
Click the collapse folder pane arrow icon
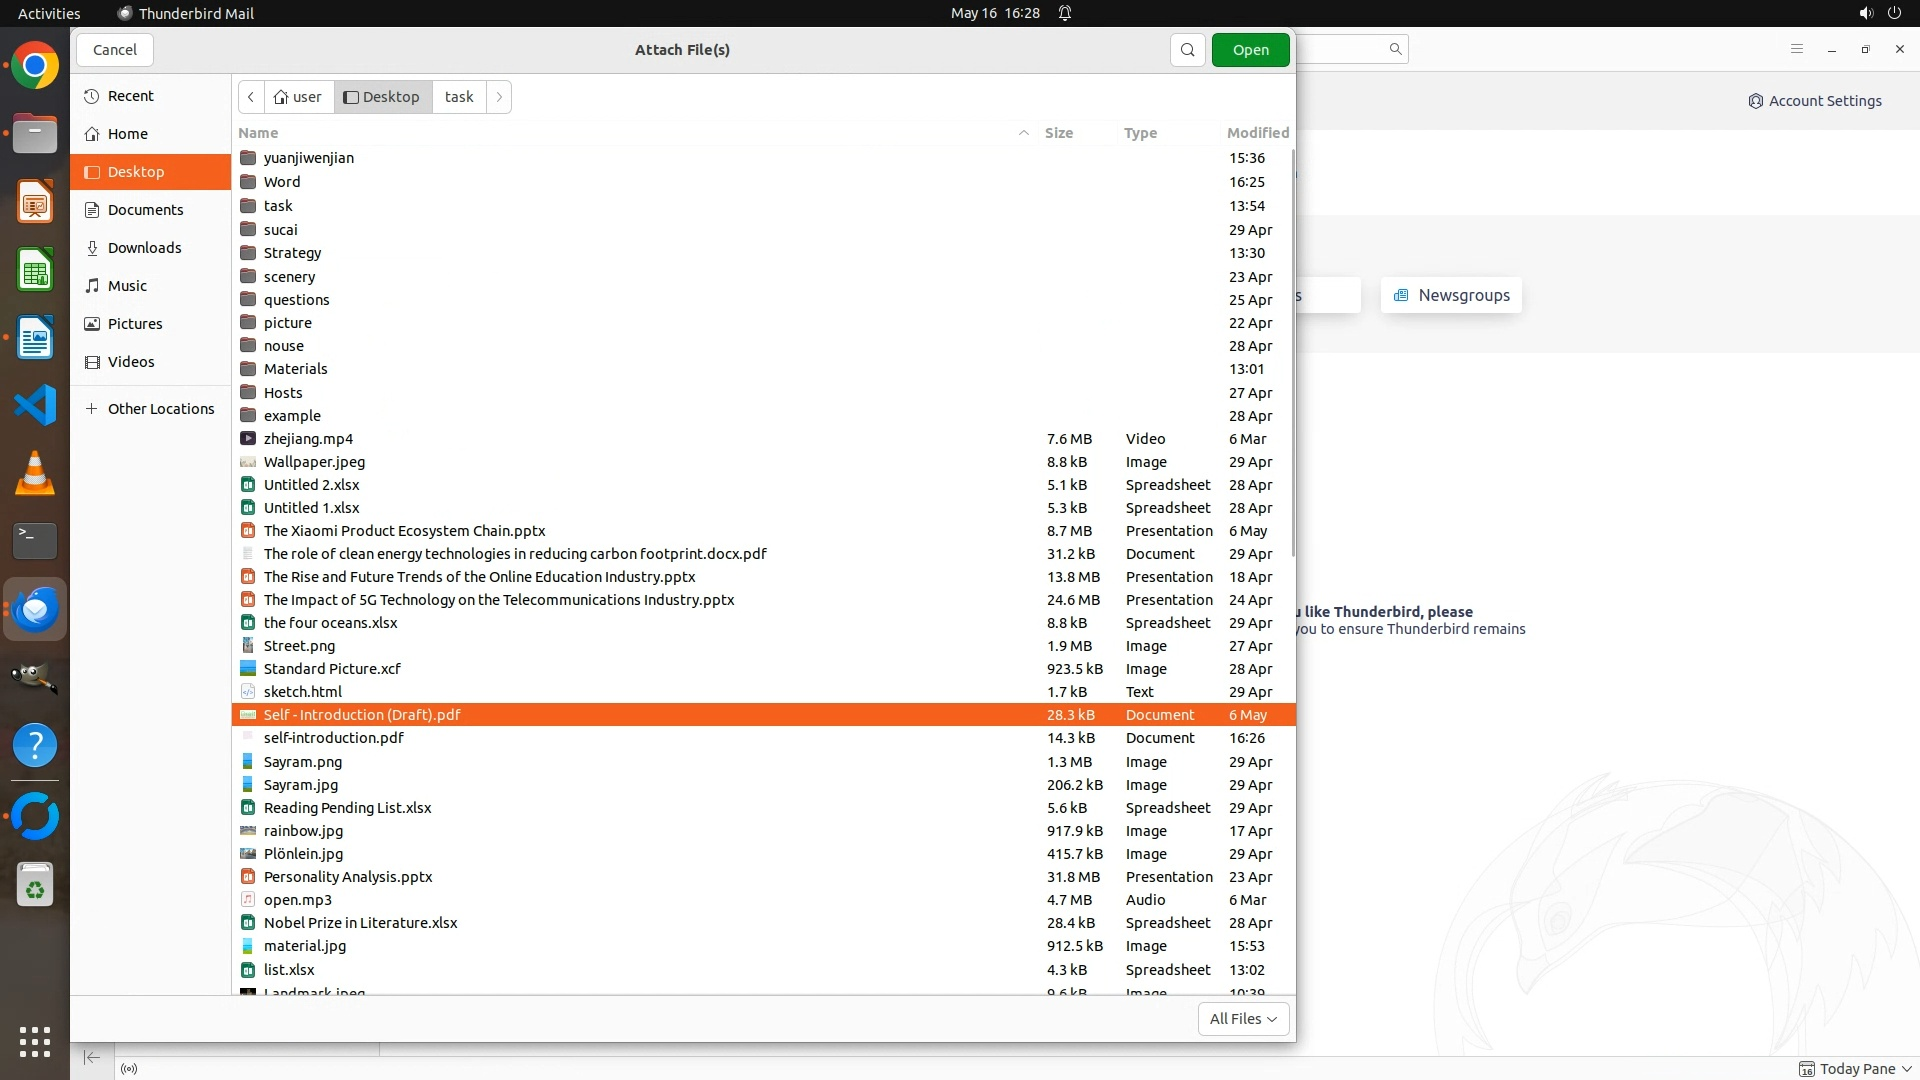(x=92, y=1058)
